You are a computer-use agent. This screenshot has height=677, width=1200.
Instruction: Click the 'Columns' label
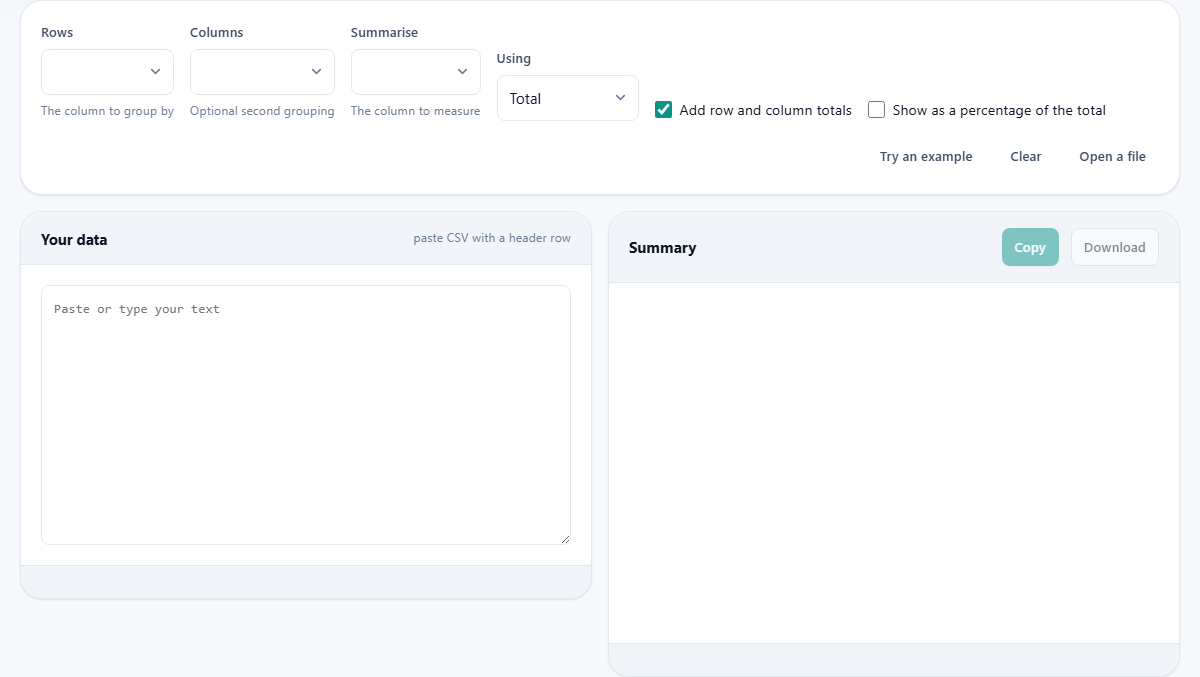point(216,32)
